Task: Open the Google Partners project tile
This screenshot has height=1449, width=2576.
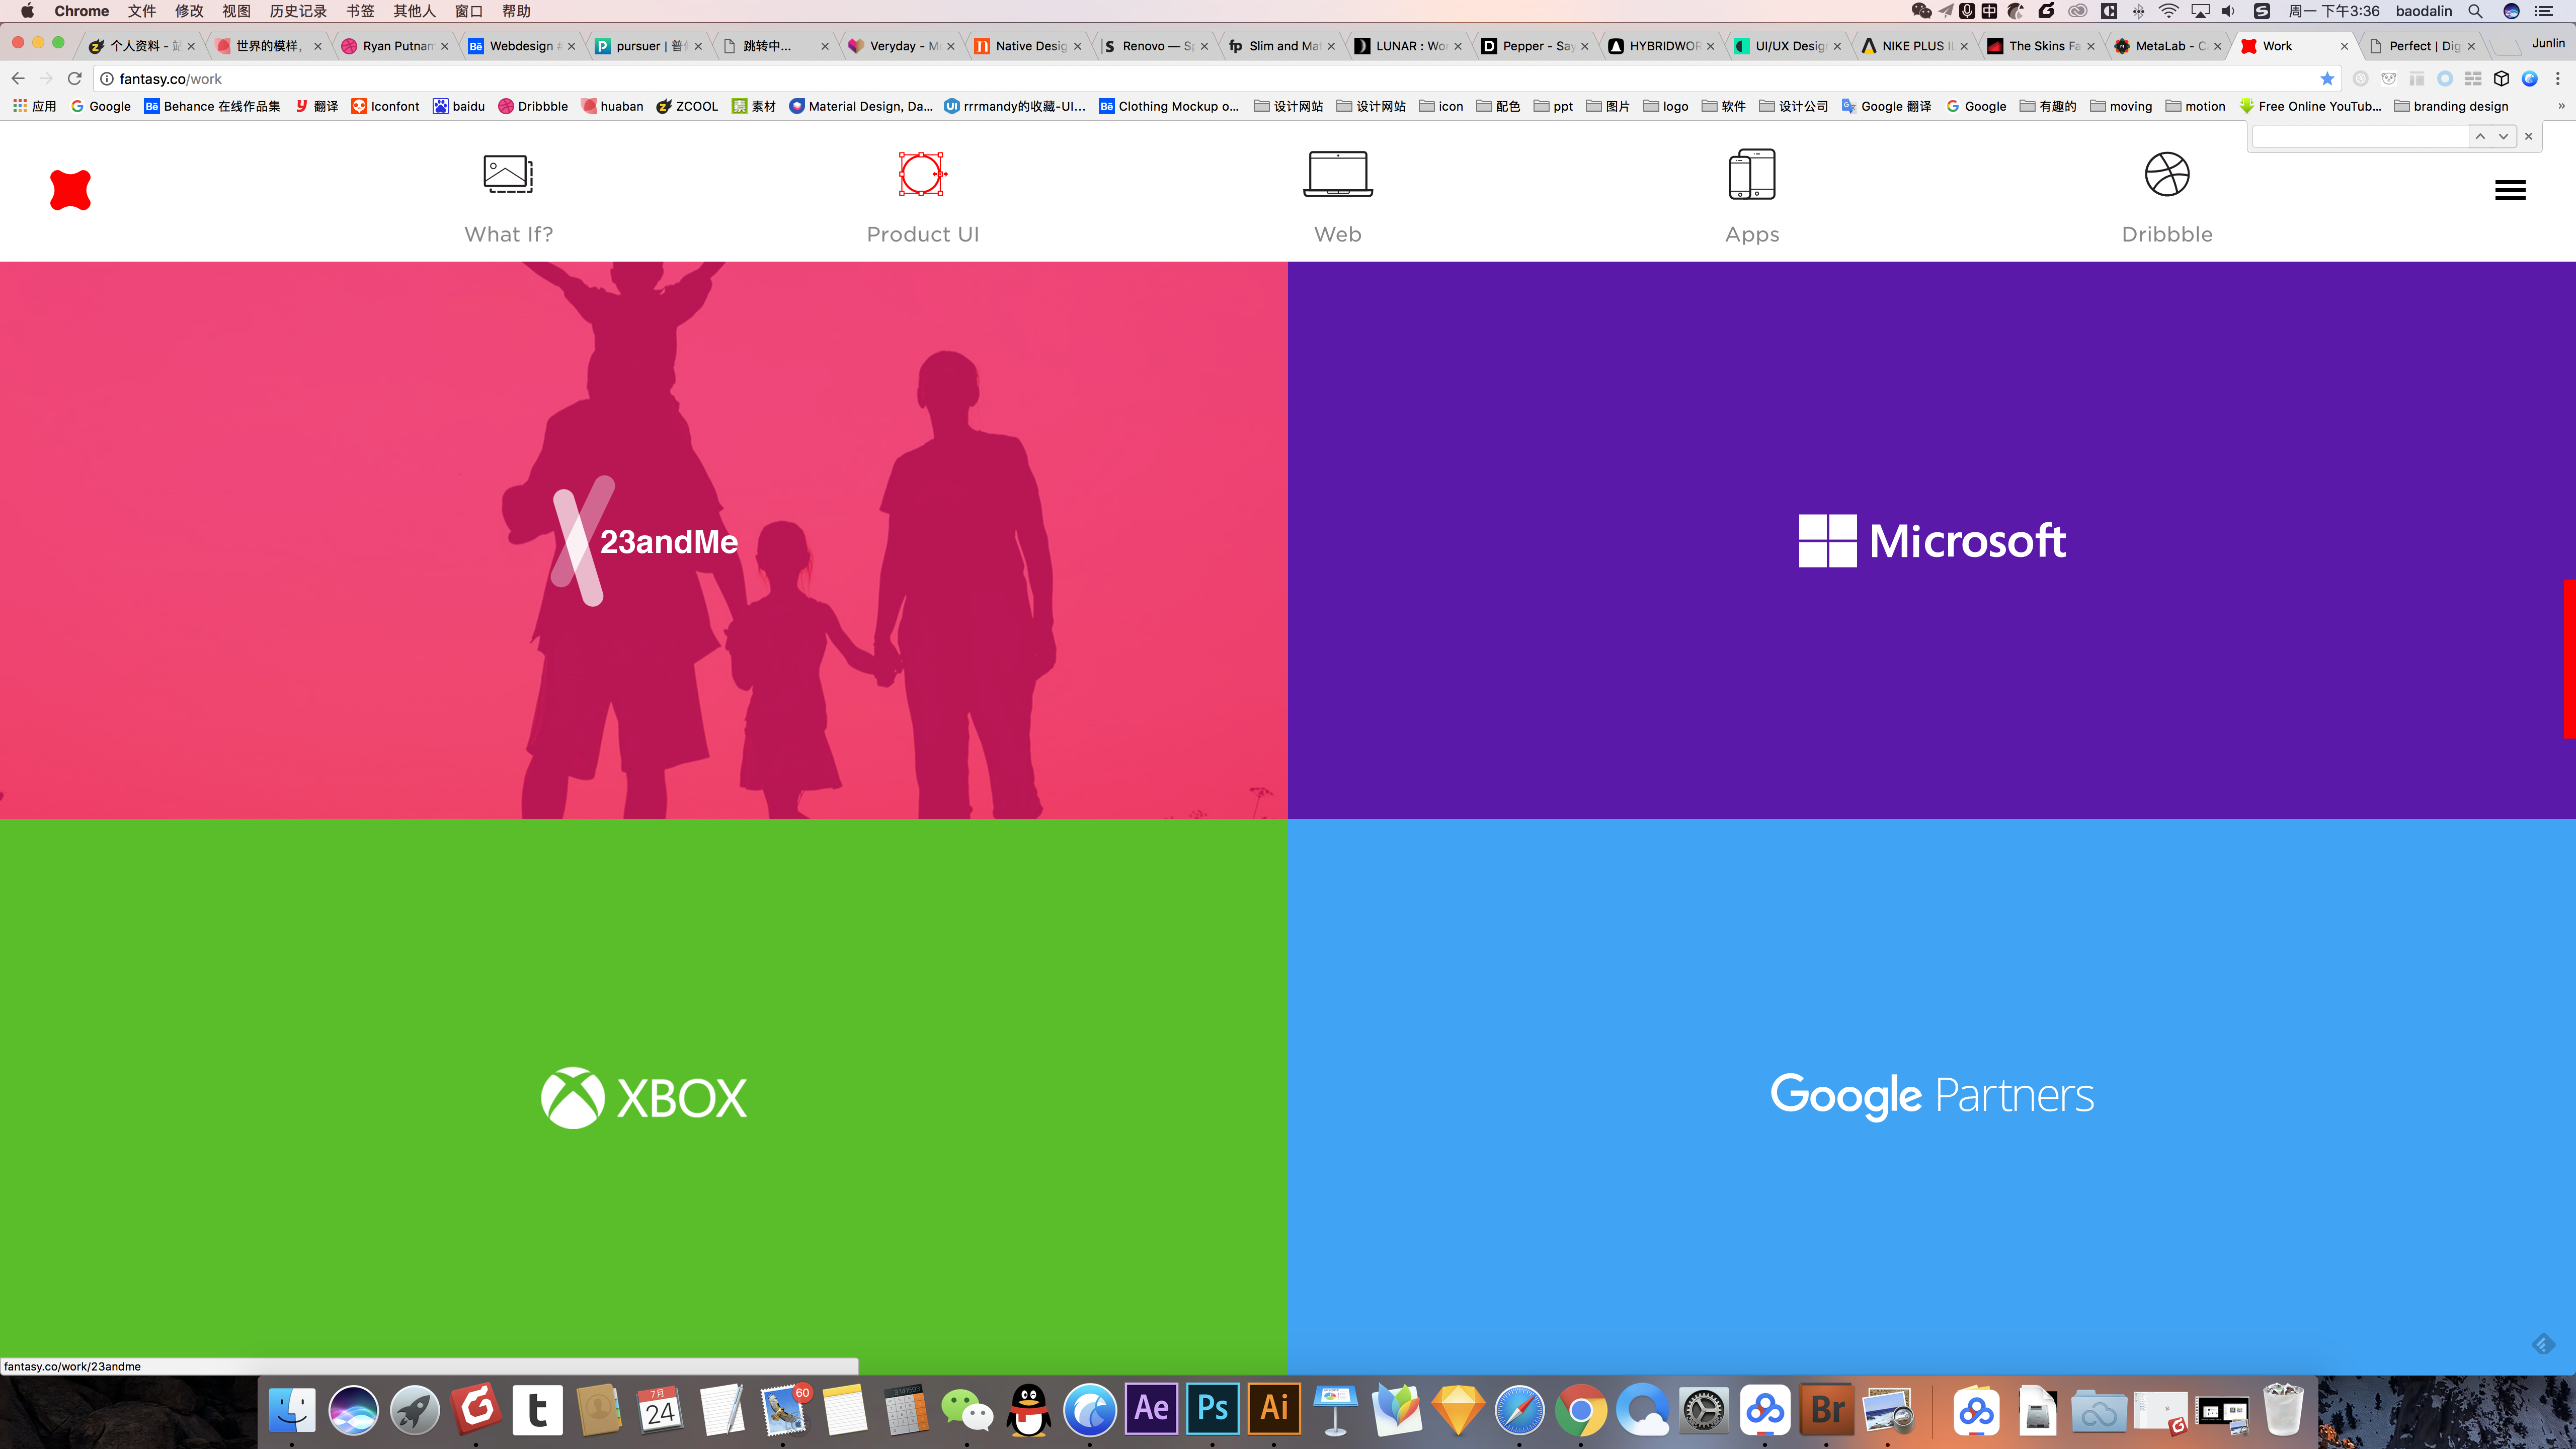Action: coord(1931,1096)
